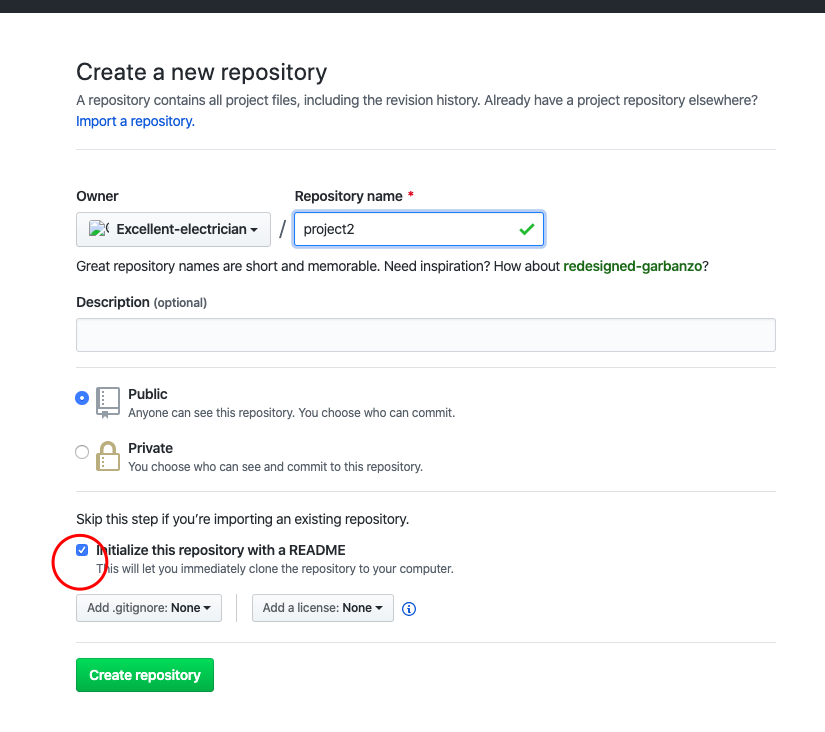Expand the Add a license dropdown
The width and height of the screenshot is (825, 732).
[323, 608]
